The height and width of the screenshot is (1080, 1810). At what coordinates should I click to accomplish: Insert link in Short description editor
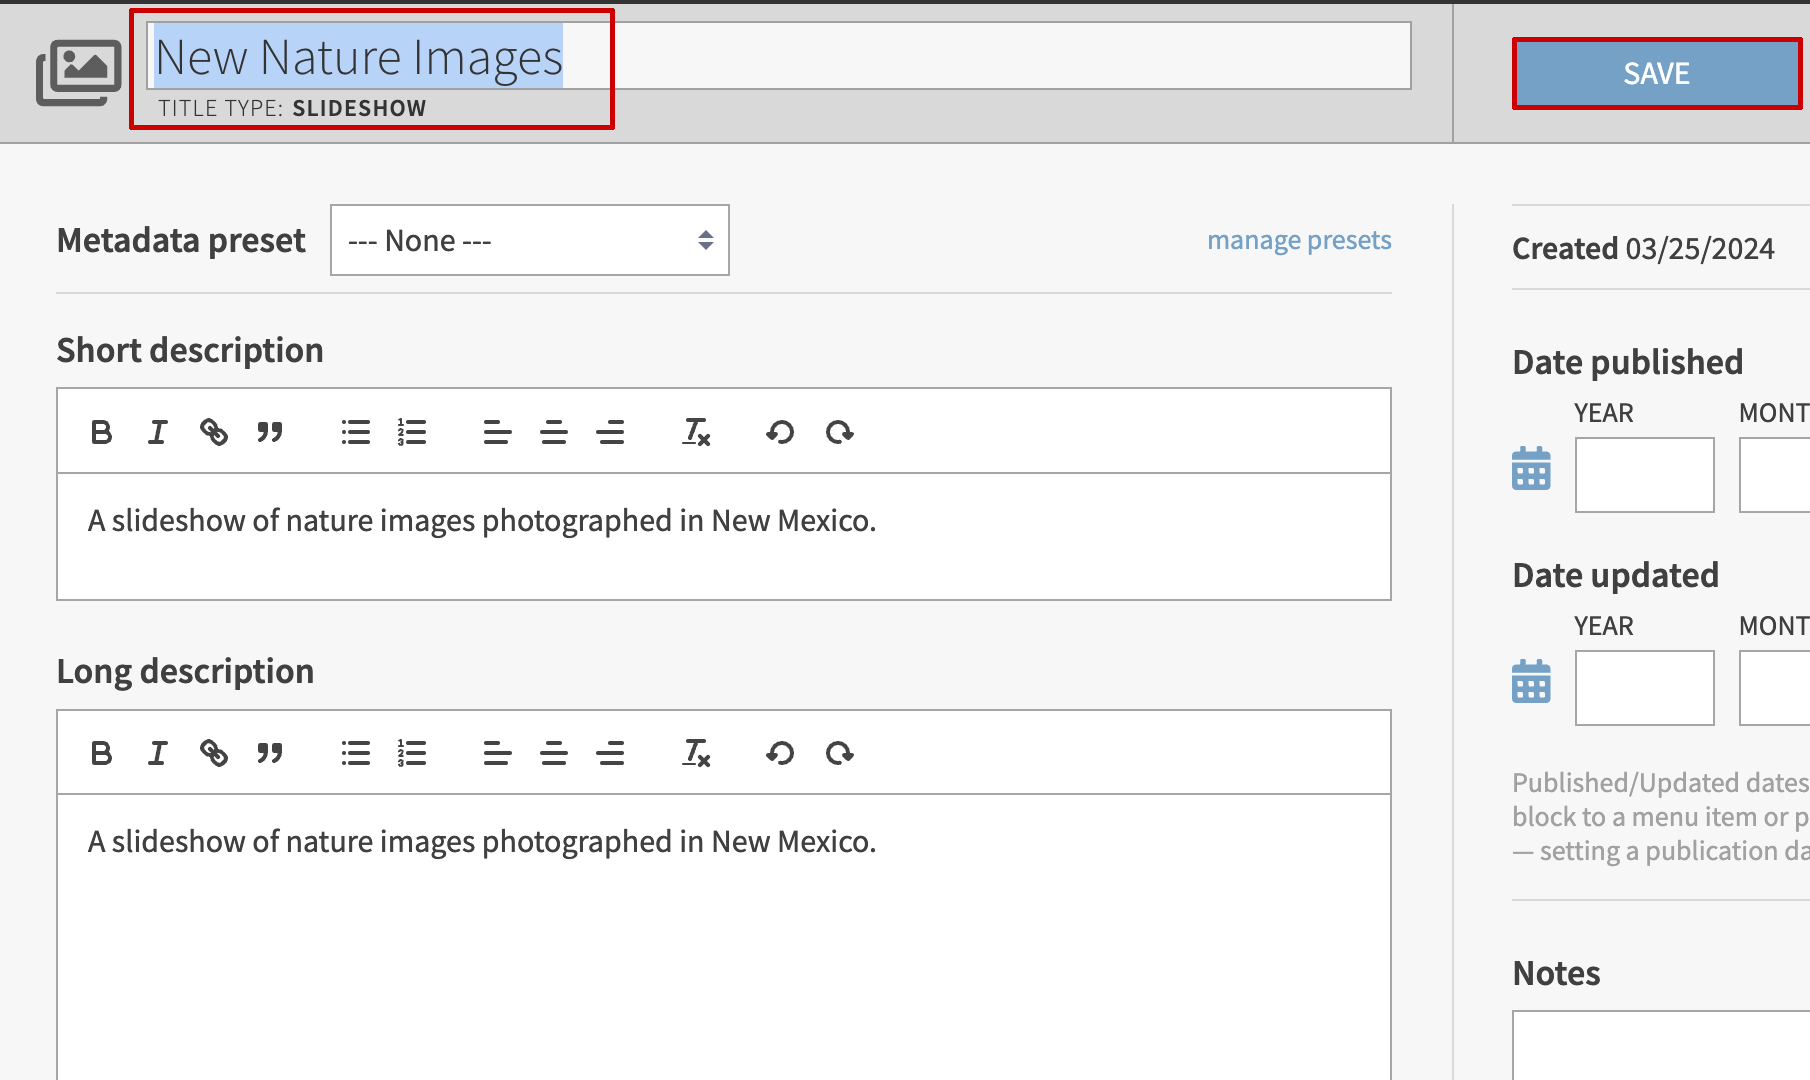[x=213, y=432]
